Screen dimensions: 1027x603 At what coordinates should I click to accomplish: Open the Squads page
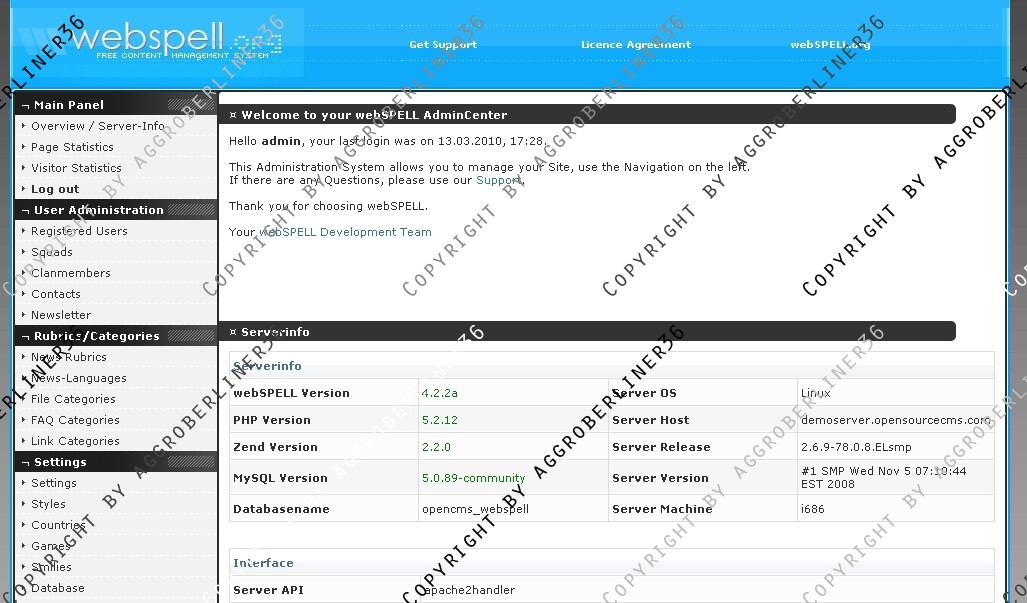coord(52,251)
